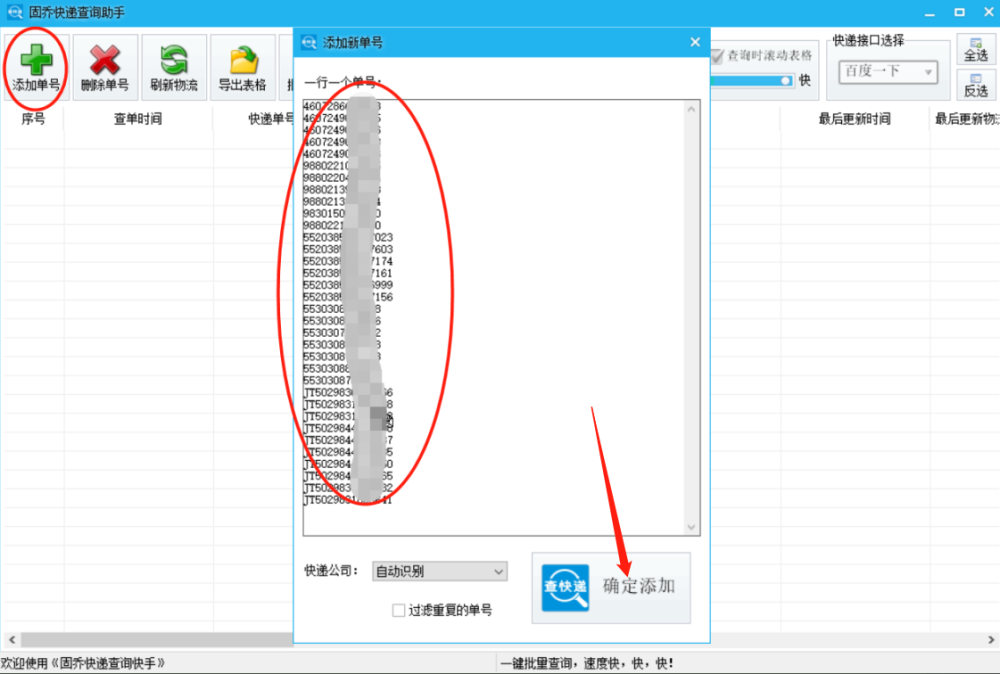Maximize the main application window

coord(959,13)
